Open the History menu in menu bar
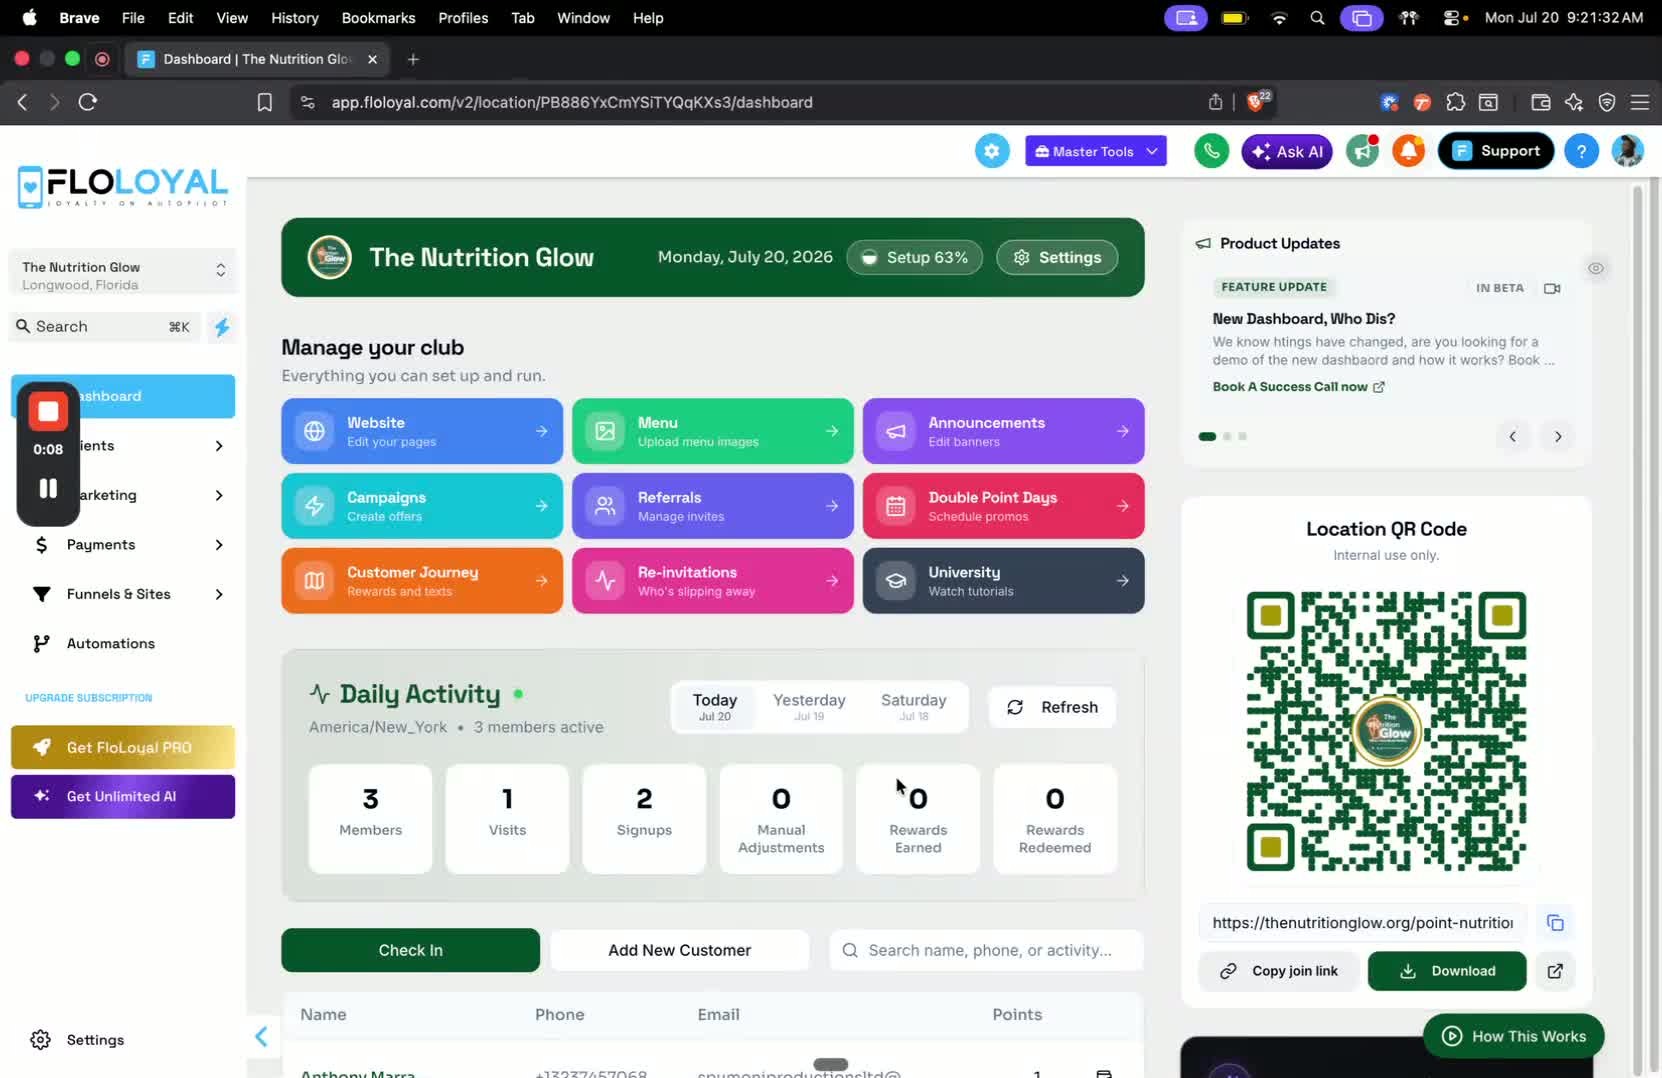 [x=294, y=18]
